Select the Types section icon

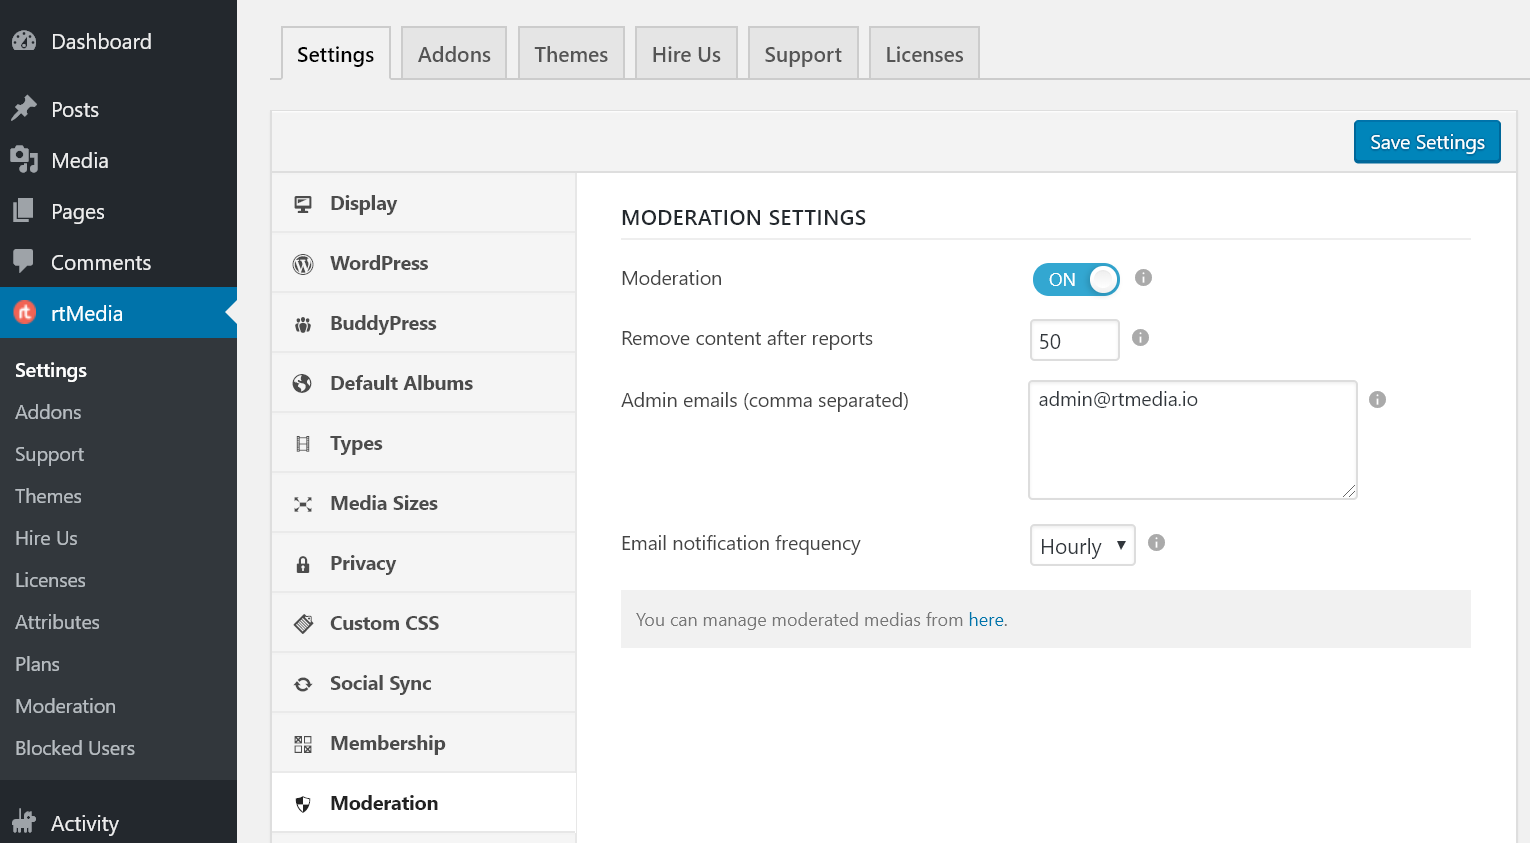click(x=303, y=442)
